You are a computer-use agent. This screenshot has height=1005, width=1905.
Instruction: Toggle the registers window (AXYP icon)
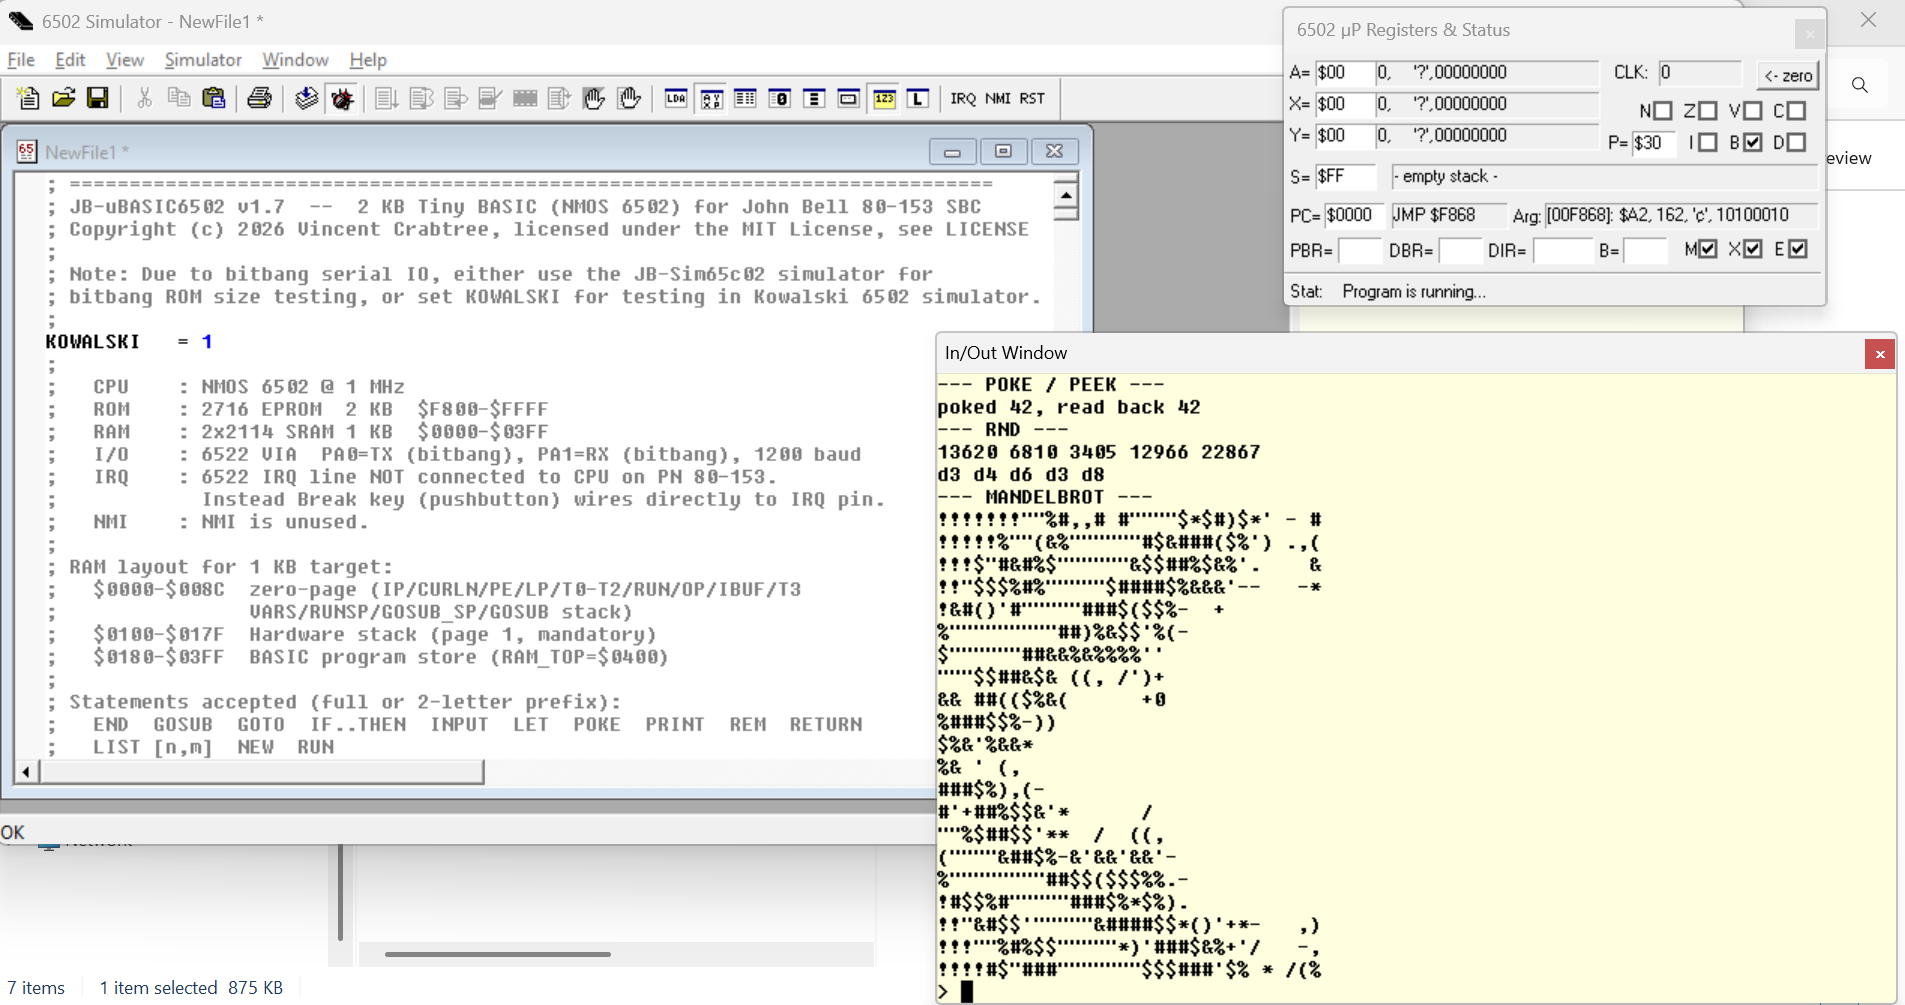tap(711, 98)
